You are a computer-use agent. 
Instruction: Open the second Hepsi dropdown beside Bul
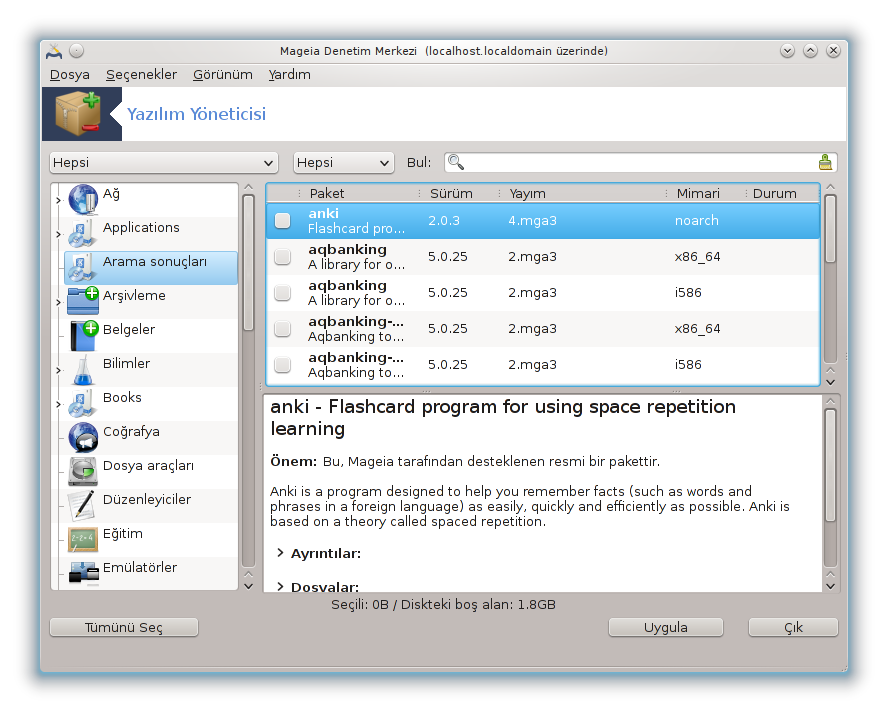tap(343, 163)
